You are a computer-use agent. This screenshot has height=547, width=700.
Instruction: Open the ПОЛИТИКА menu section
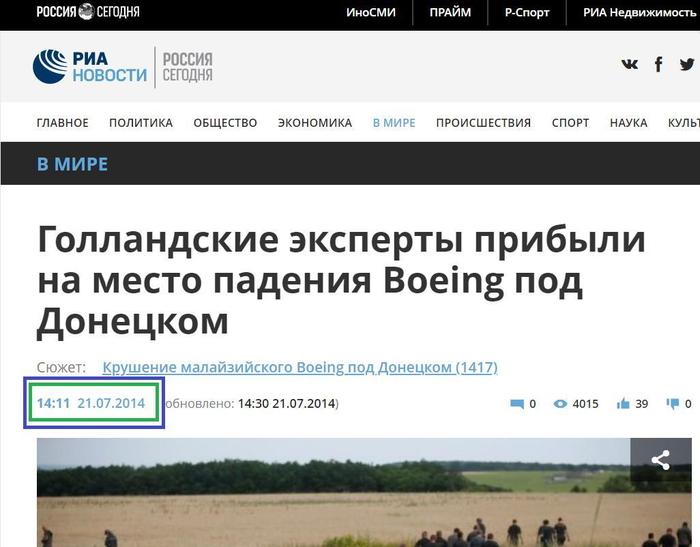[141, 123]
